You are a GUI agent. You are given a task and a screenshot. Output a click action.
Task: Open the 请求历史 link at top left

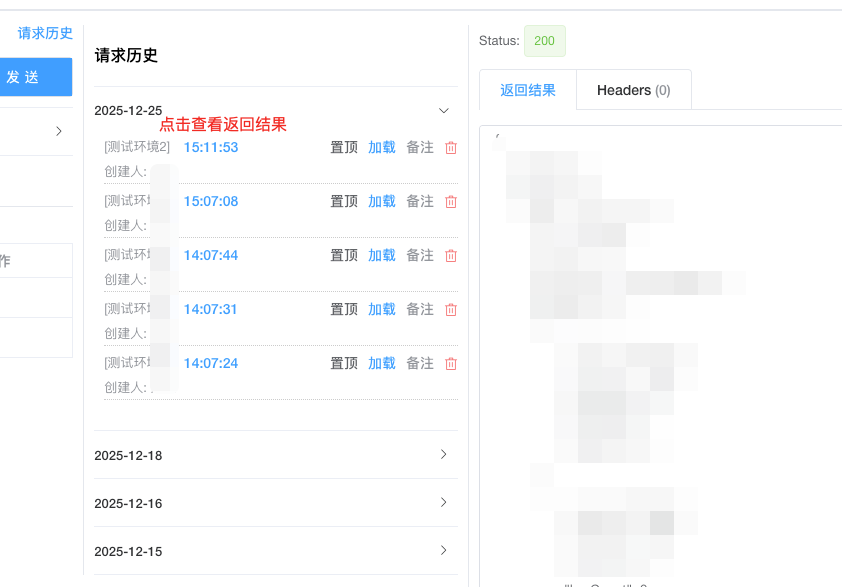(45, 33)
